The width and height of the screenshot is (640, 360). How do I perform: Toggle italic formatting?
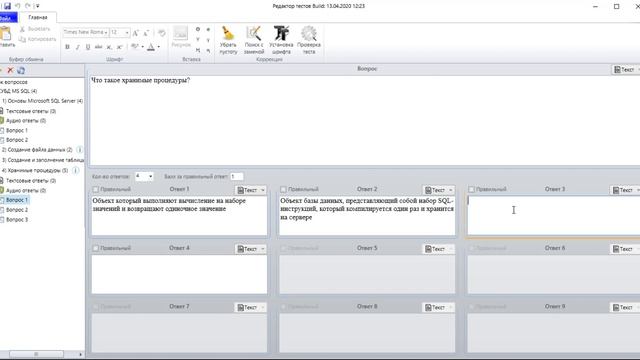(78, 47)
